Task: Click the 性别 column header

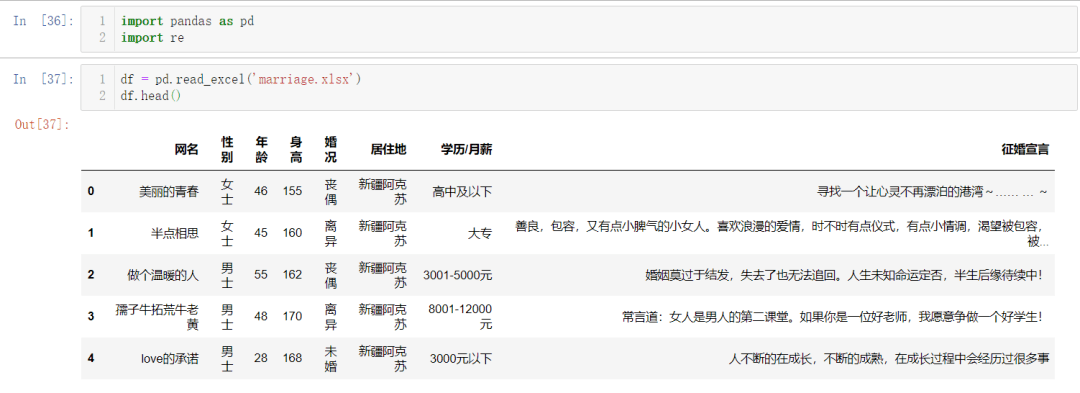Action: pyautogui.click(x=227, y=149)
